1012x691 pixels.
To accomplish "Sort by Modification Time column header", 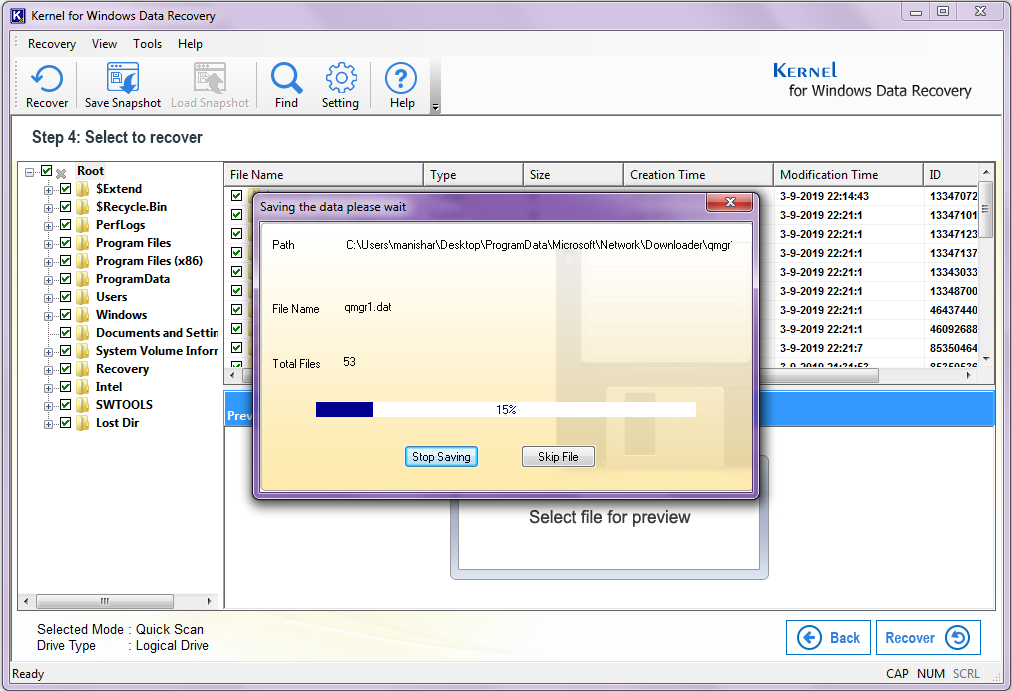I will tap(848, 175).
